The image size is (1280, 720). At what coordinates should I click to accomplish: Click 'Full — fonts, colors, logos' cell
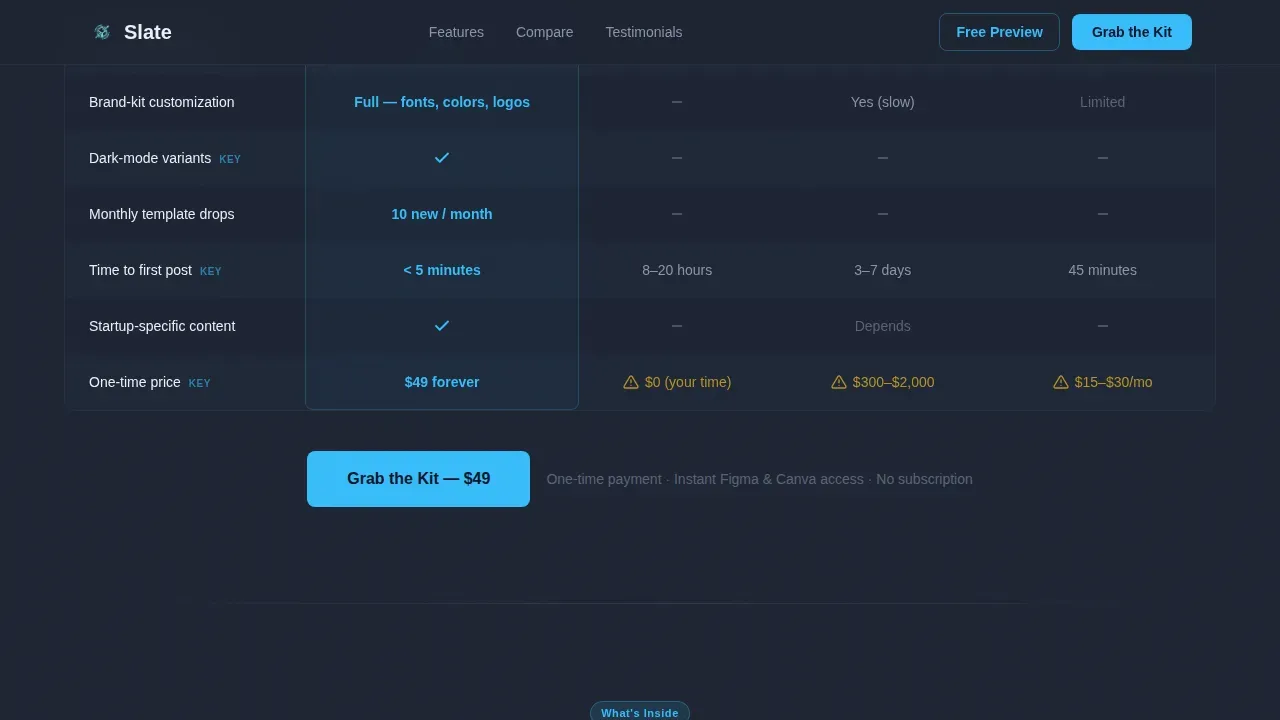click(x=442, y=102)
